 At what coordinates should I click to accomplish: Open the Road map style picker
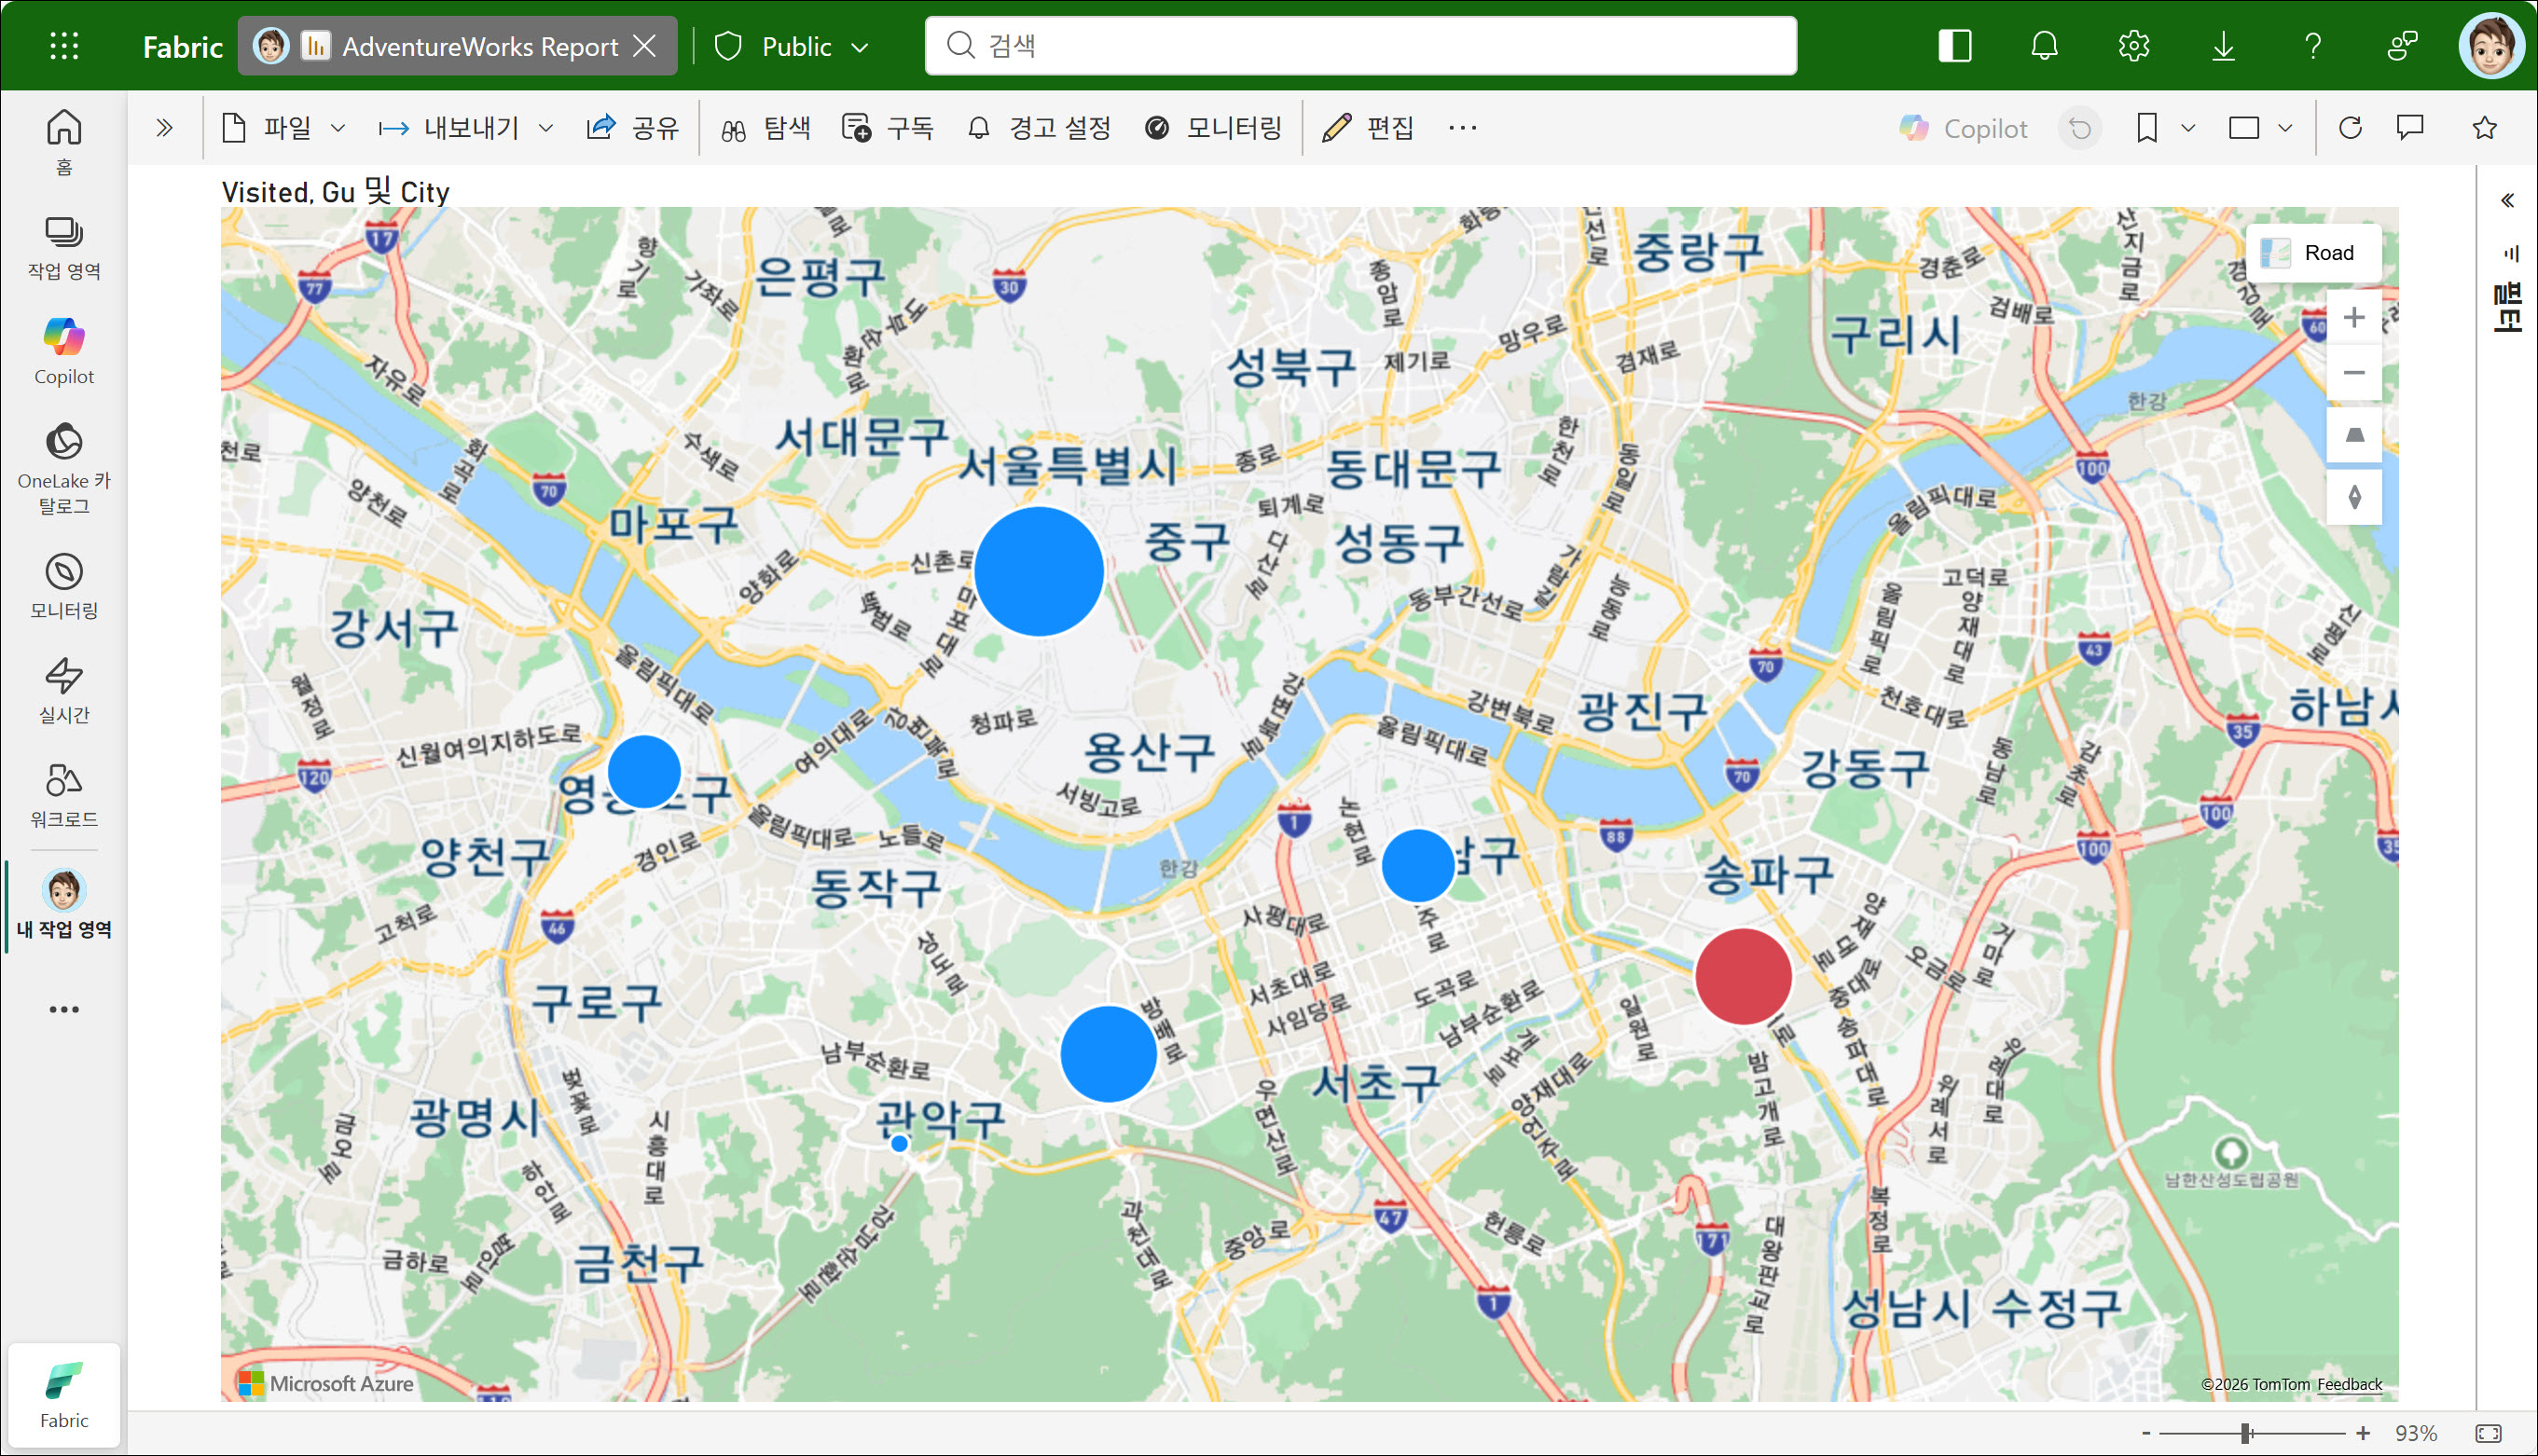click(2312, 253)
